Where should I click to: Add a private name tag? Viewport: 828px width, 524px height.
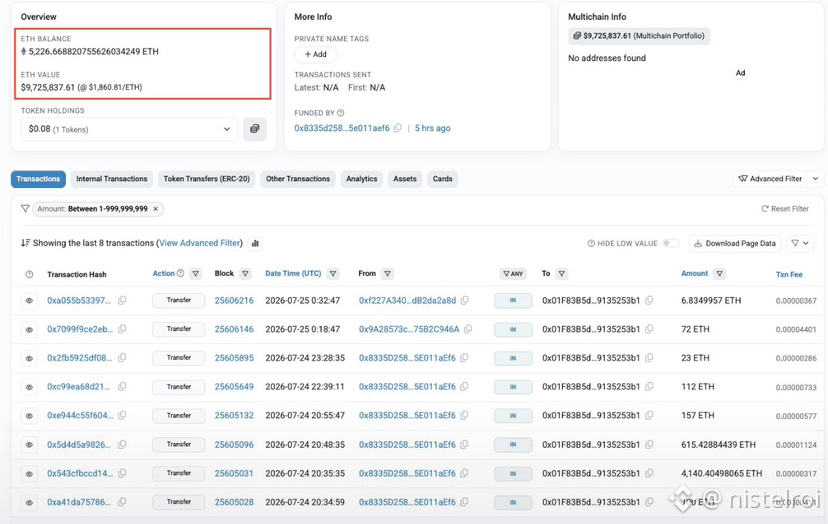click(x=315, y=54)
